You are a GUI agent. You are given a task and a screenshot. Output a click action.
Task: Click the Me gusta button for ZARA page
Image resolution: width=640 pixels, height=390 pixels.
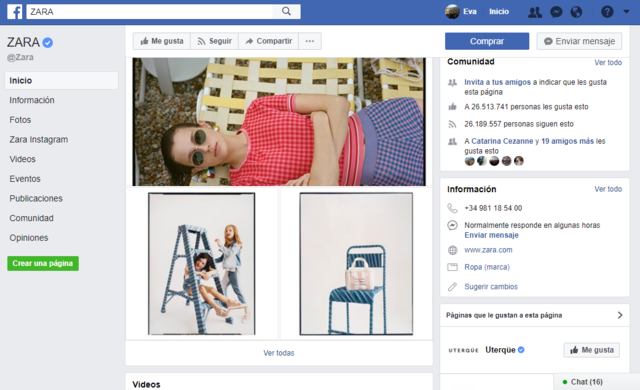point(162,41)
